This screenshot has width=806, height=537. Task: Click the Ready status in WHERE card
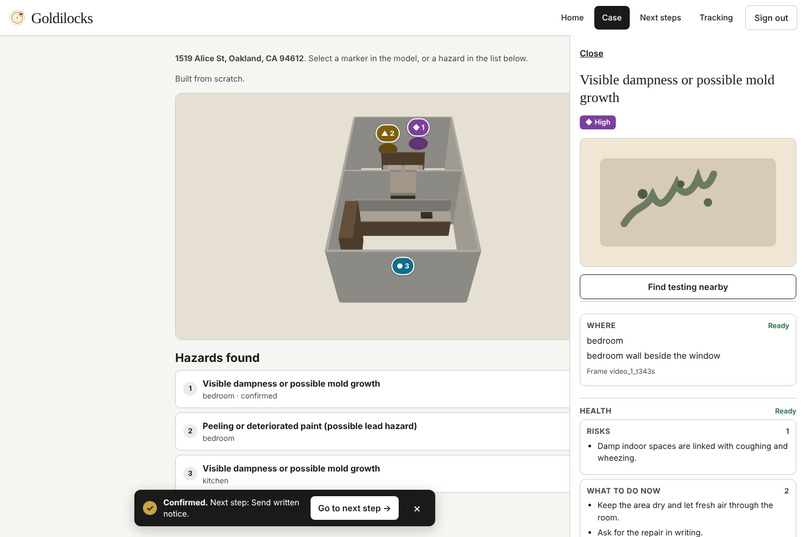778,325
